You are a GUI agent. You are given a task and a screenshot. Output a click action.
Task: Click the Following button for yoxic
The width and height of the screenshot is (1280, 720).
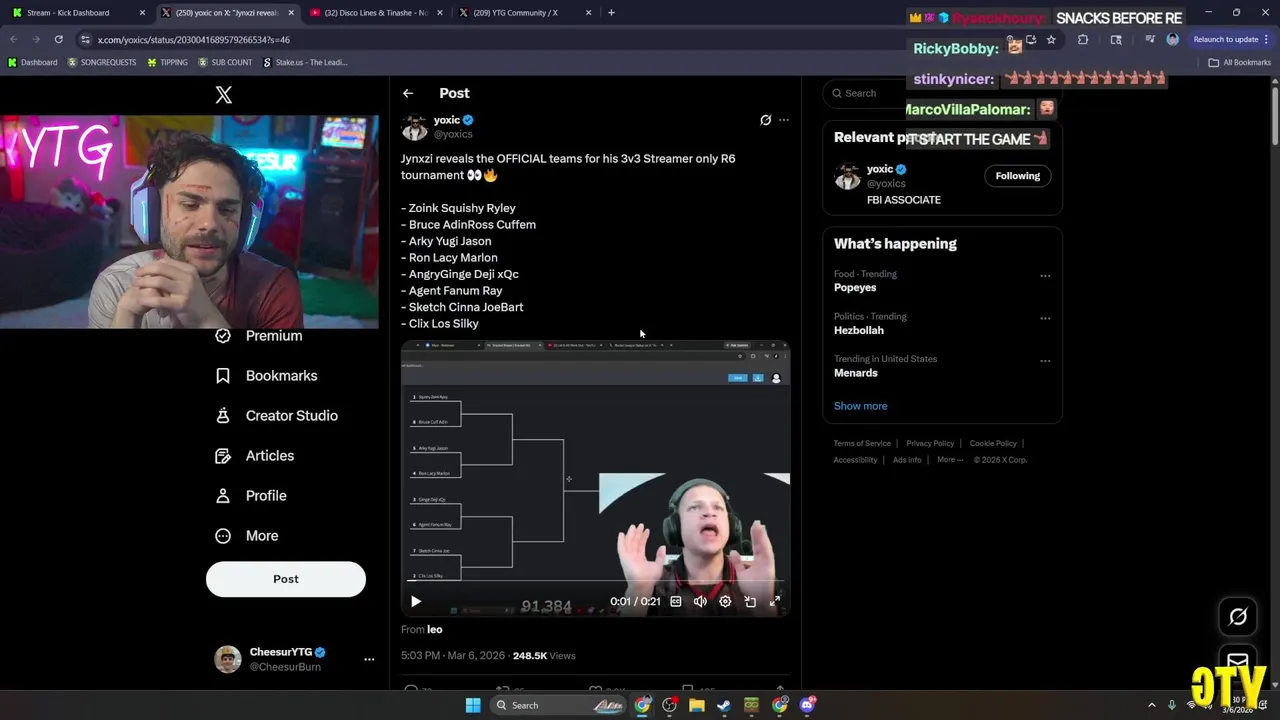[x=1017, y=176]
